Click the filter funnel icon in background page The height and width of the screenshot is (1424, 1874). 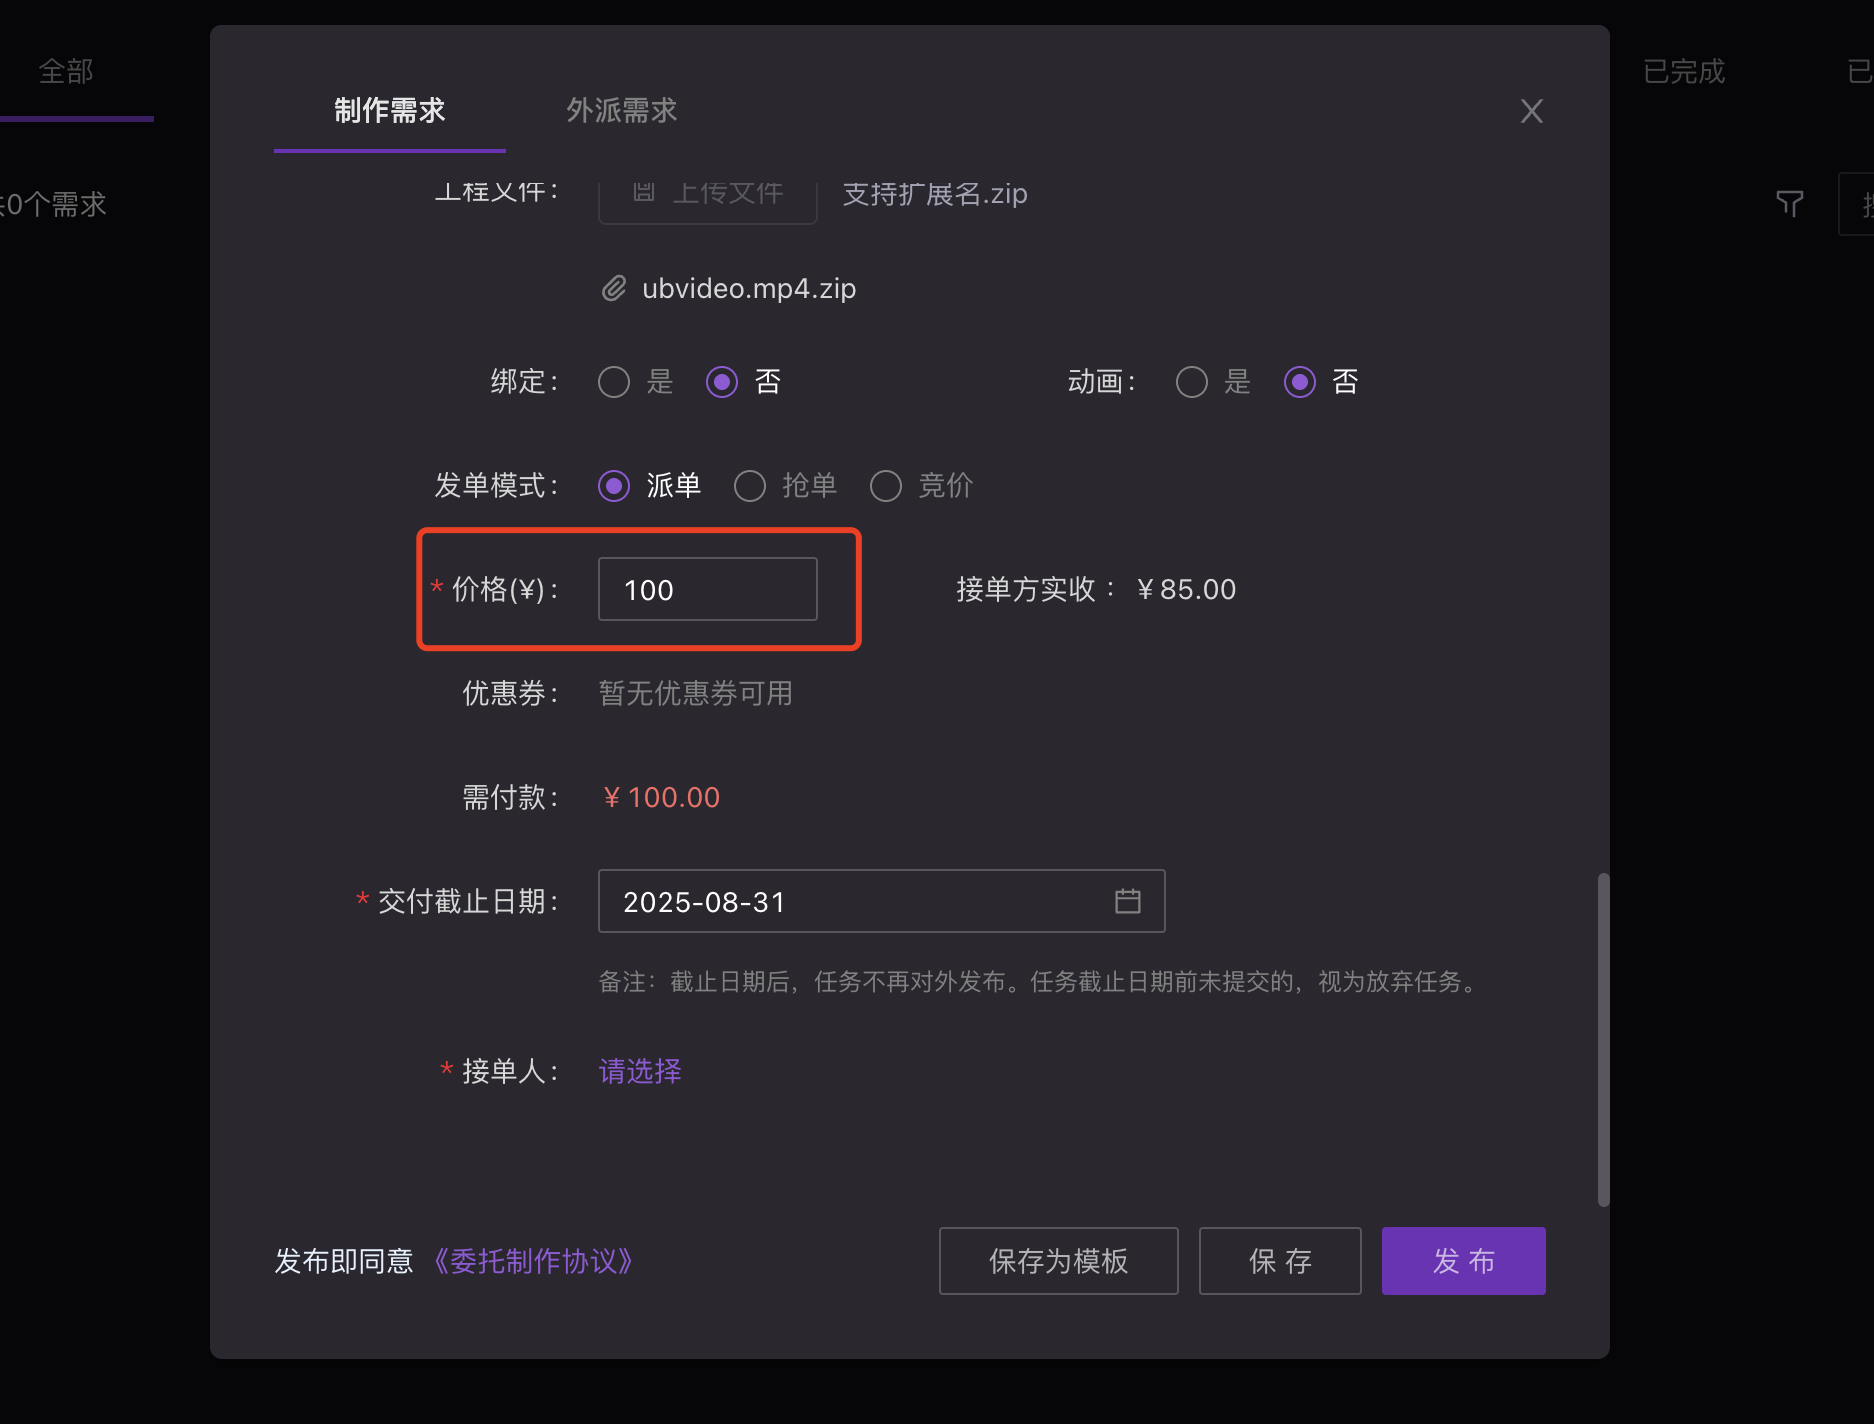click(1789, 204)
